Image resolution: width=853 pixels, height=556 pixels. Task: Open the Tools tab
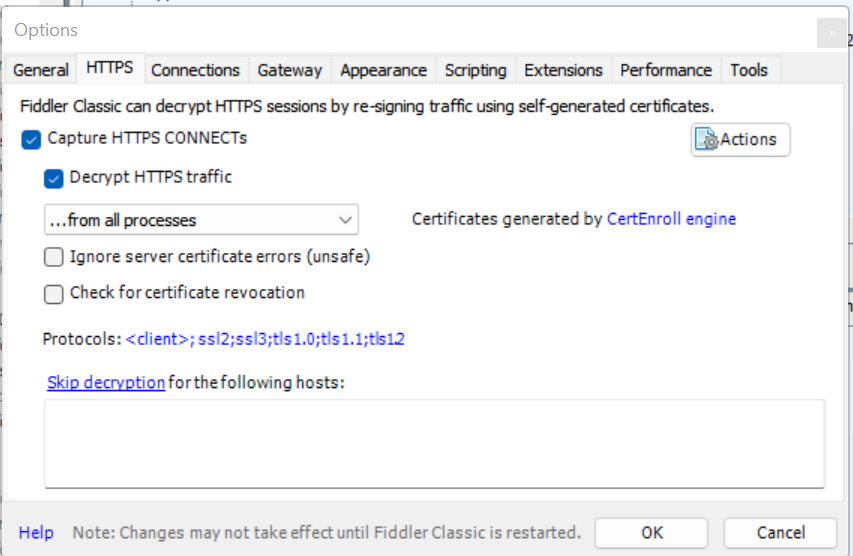[749, 70]
